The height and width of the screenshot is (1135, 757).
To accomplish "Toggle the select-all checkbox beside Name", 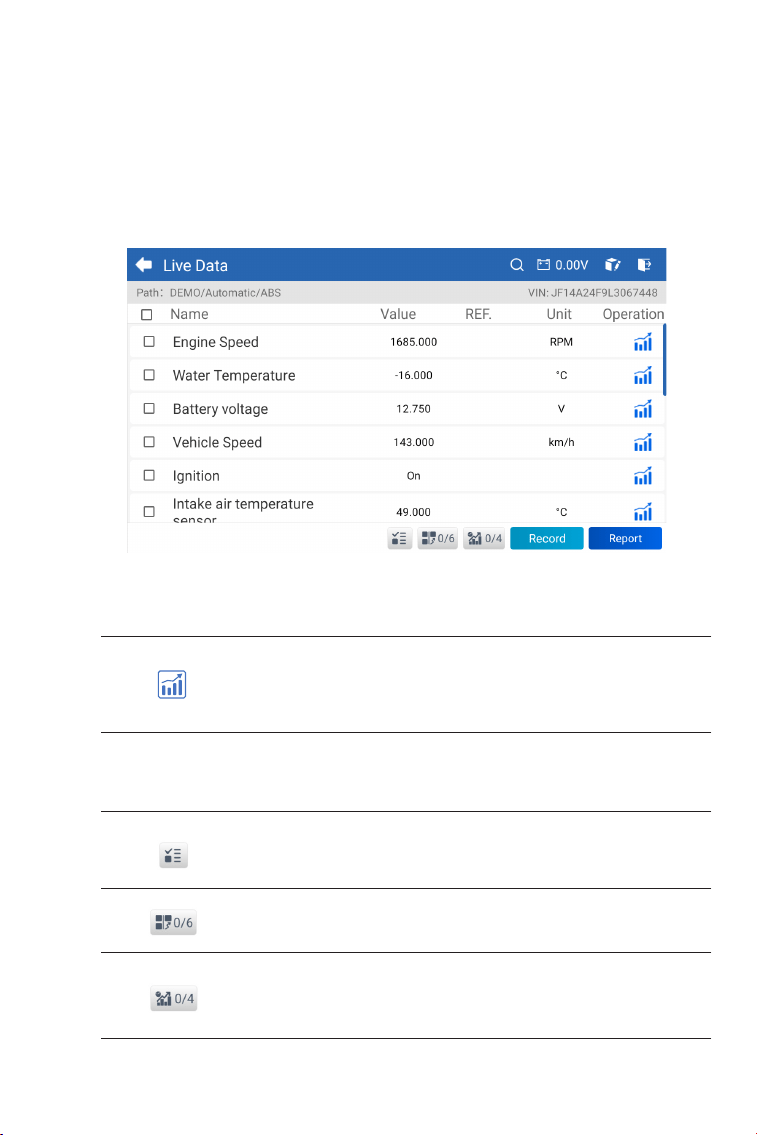I will [x=146, y=314].
